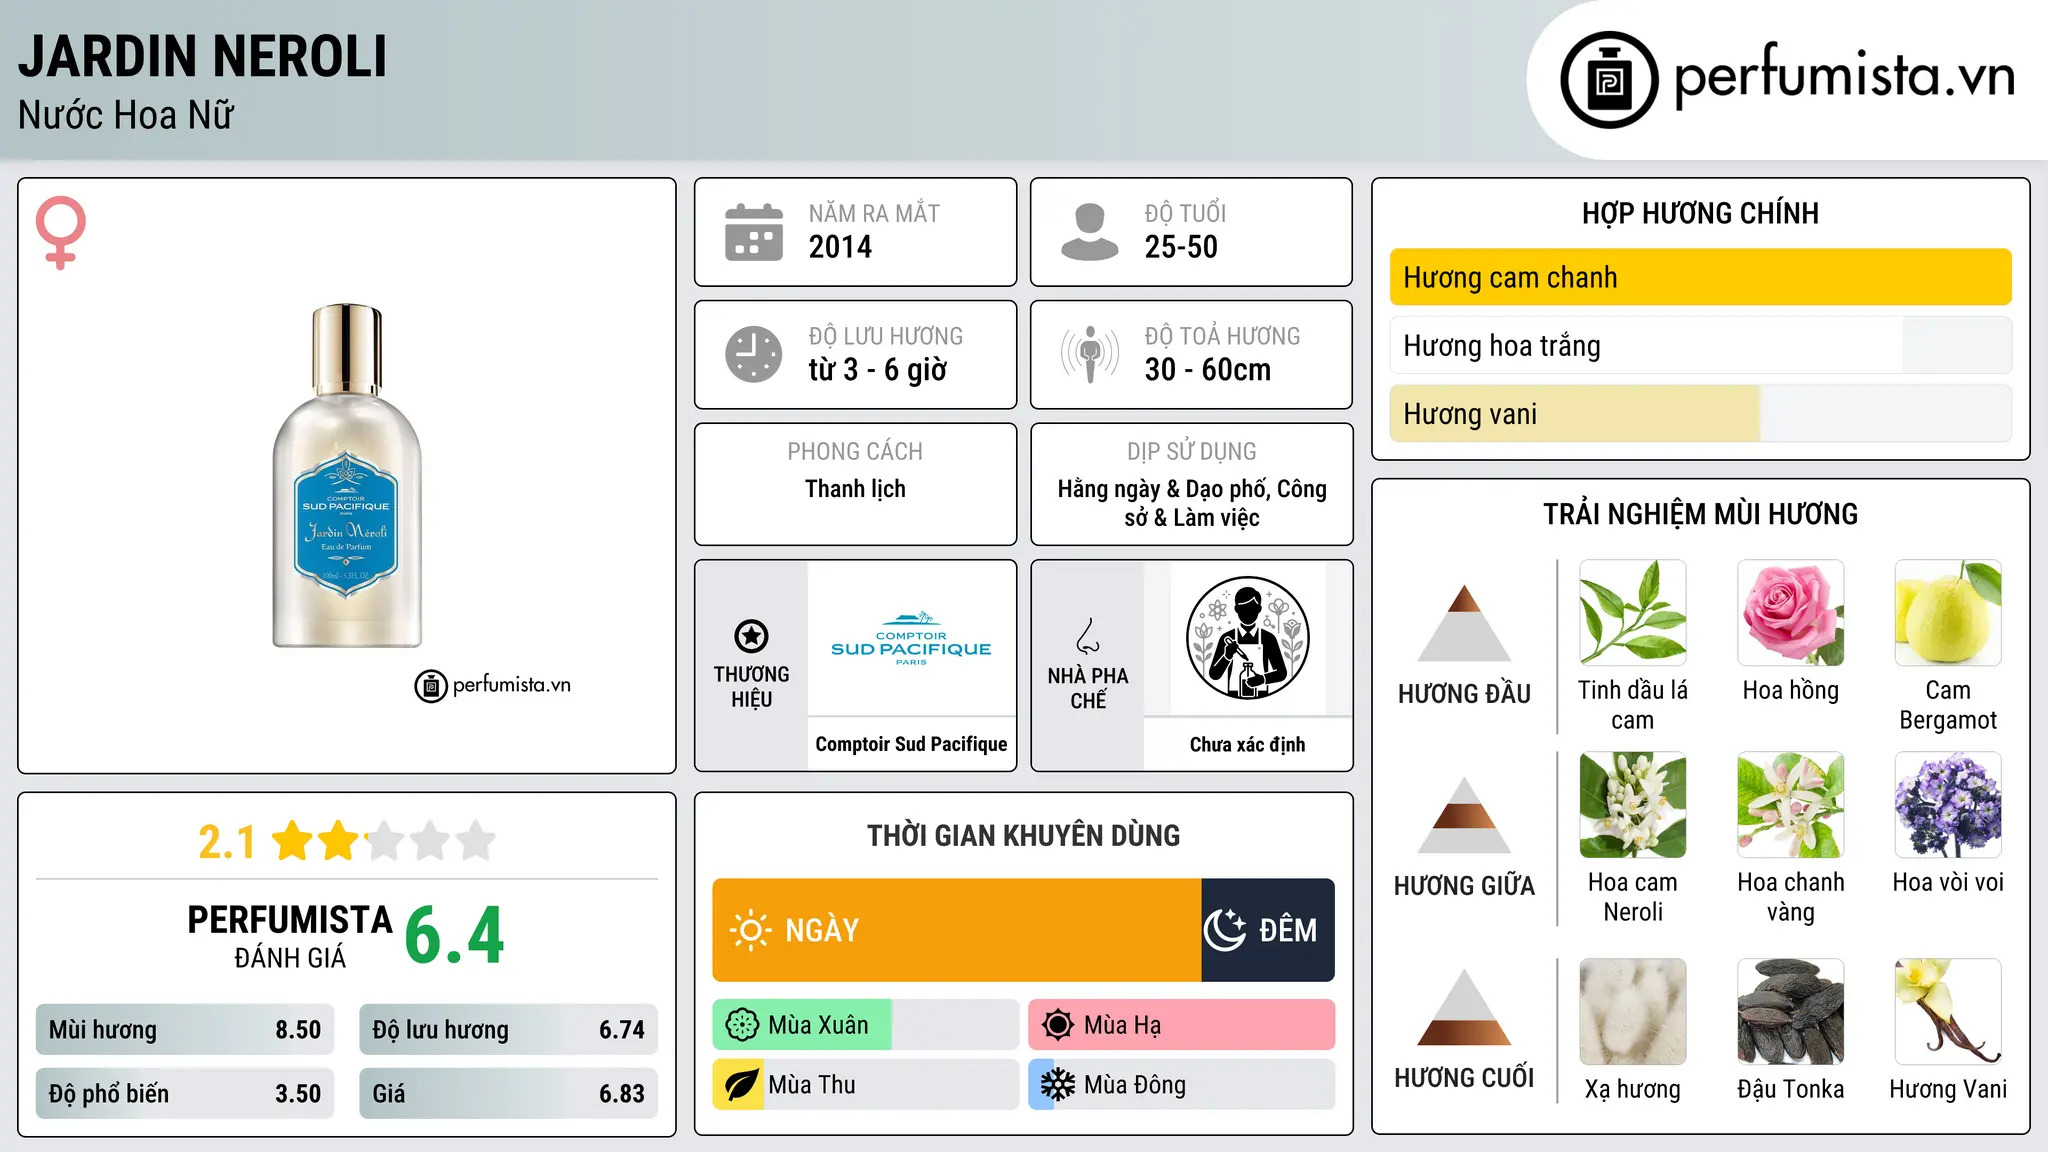
Task: Click the Hằng ngày & Dạo phố occasion text
Action: point(1192,503)
